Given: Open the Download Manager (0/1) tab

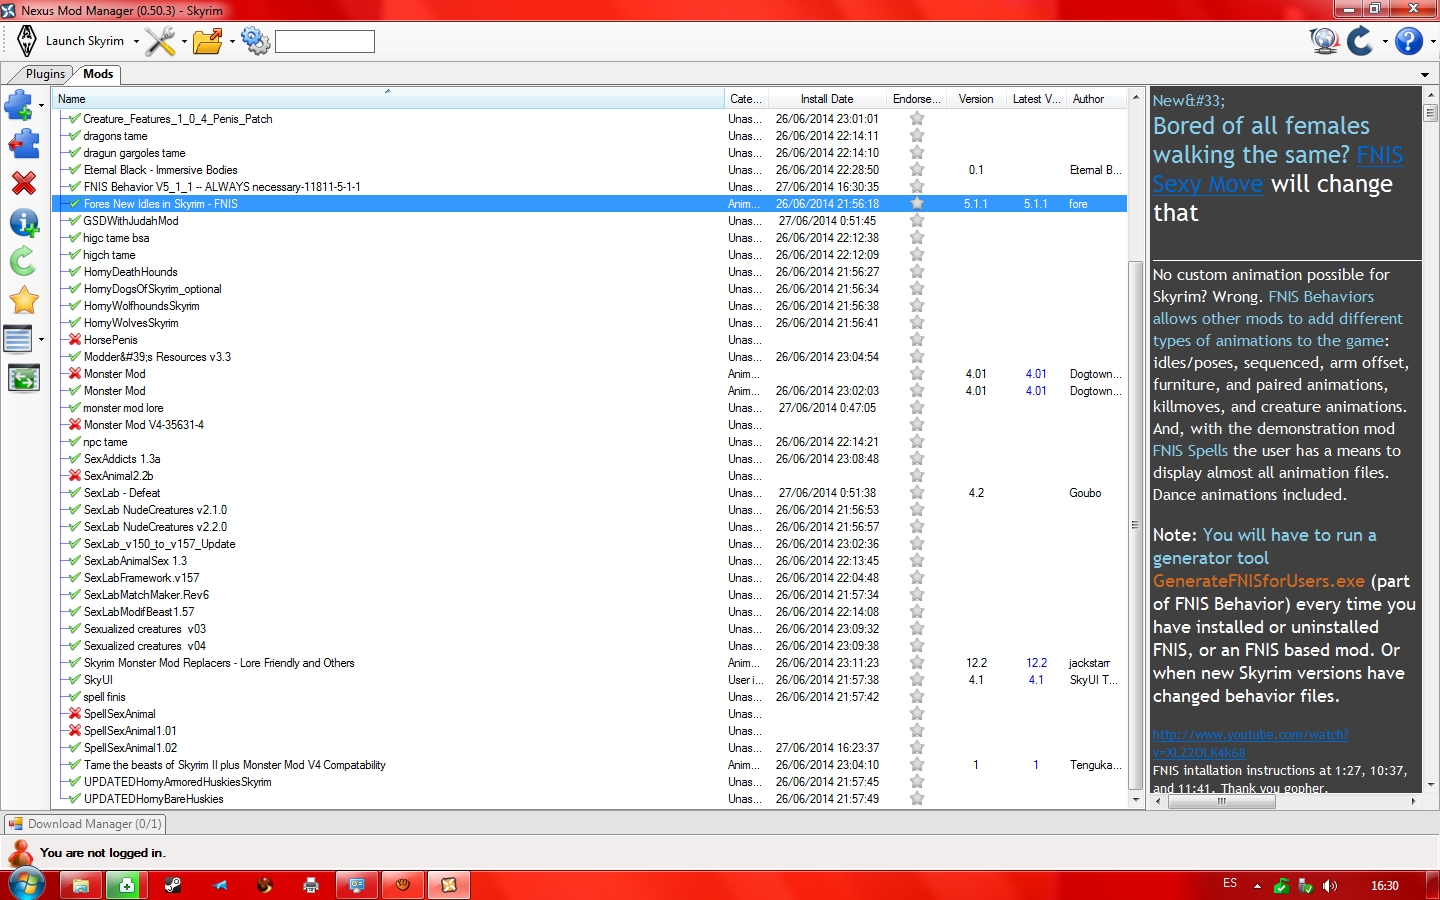Looking at the screenshot, I should coord(85,824).
